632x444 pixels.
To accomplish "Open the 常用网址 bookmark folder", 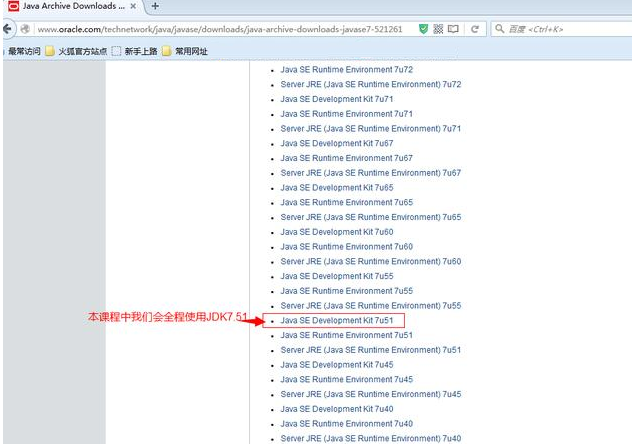I will click(x=186, y=50).
